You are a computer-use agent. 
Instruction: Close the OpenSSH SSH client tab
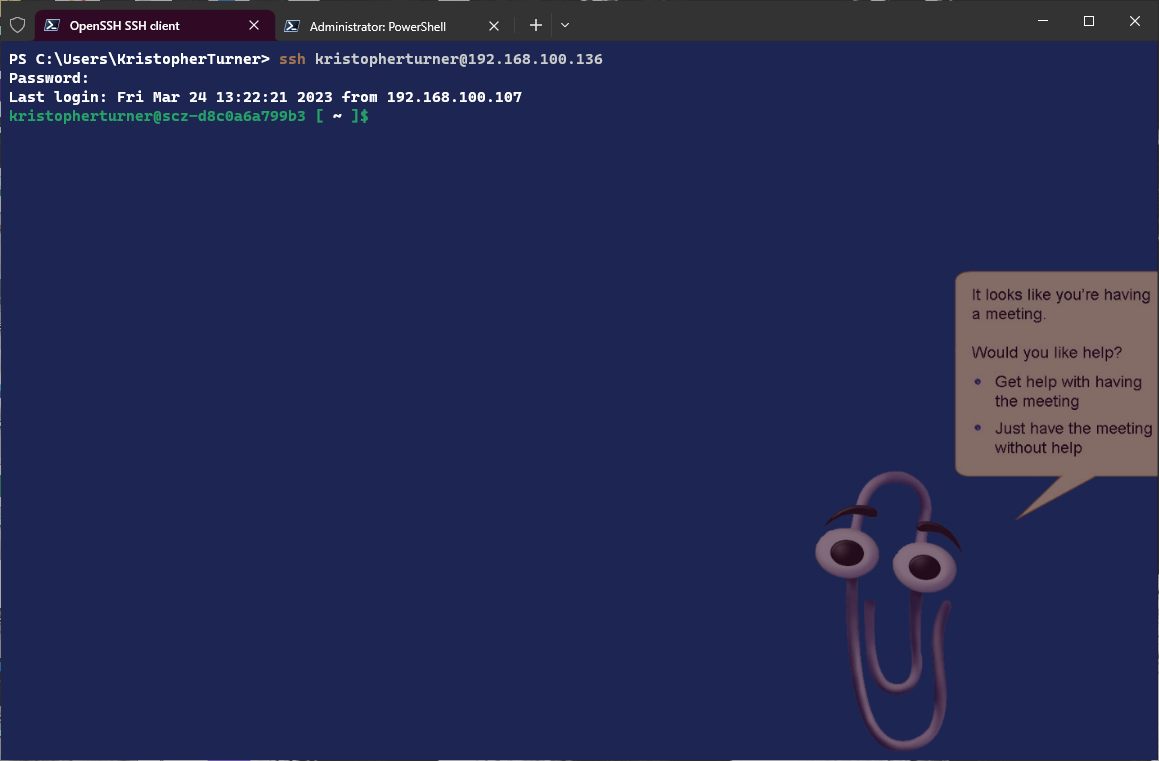(254, 26)
